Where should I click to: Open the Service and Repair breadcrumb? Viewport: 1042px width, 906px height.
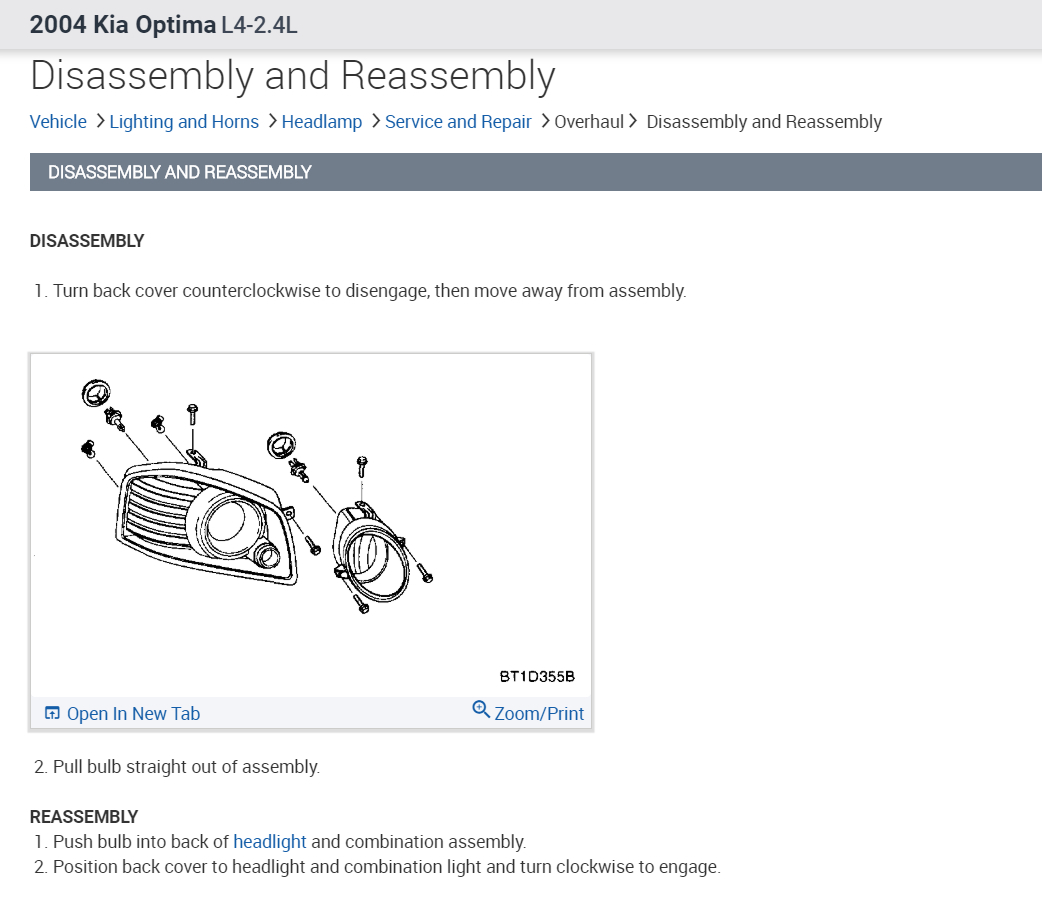pos(458,122)
